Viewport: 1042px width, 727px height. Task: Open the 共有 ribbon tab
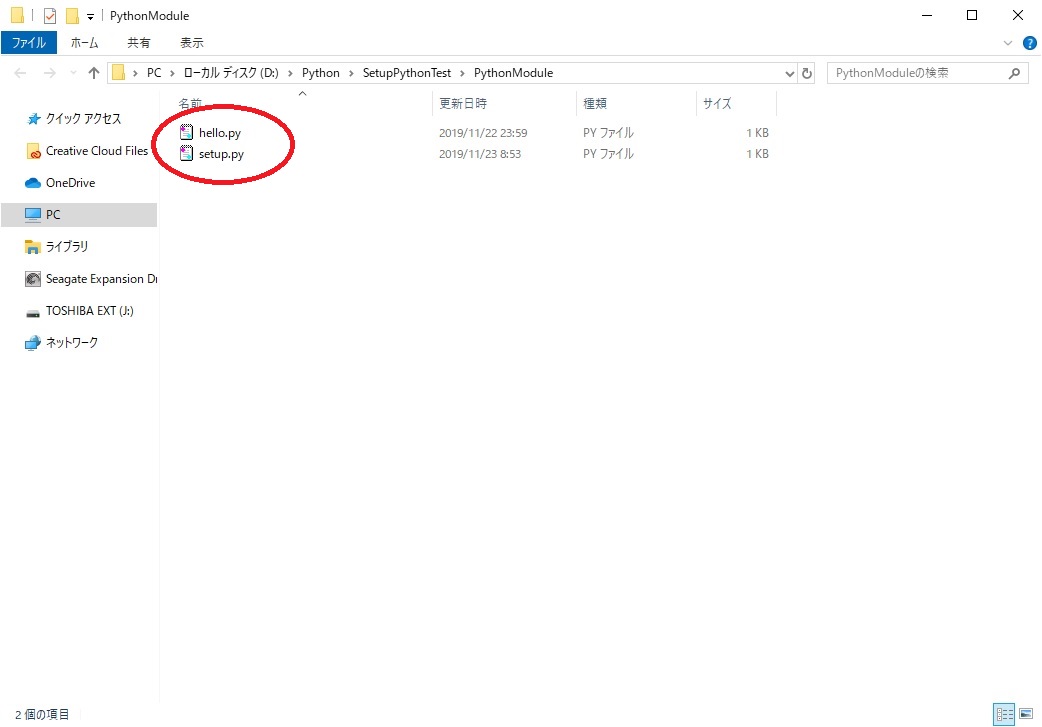pyautogui.click(x=138, y=43)
